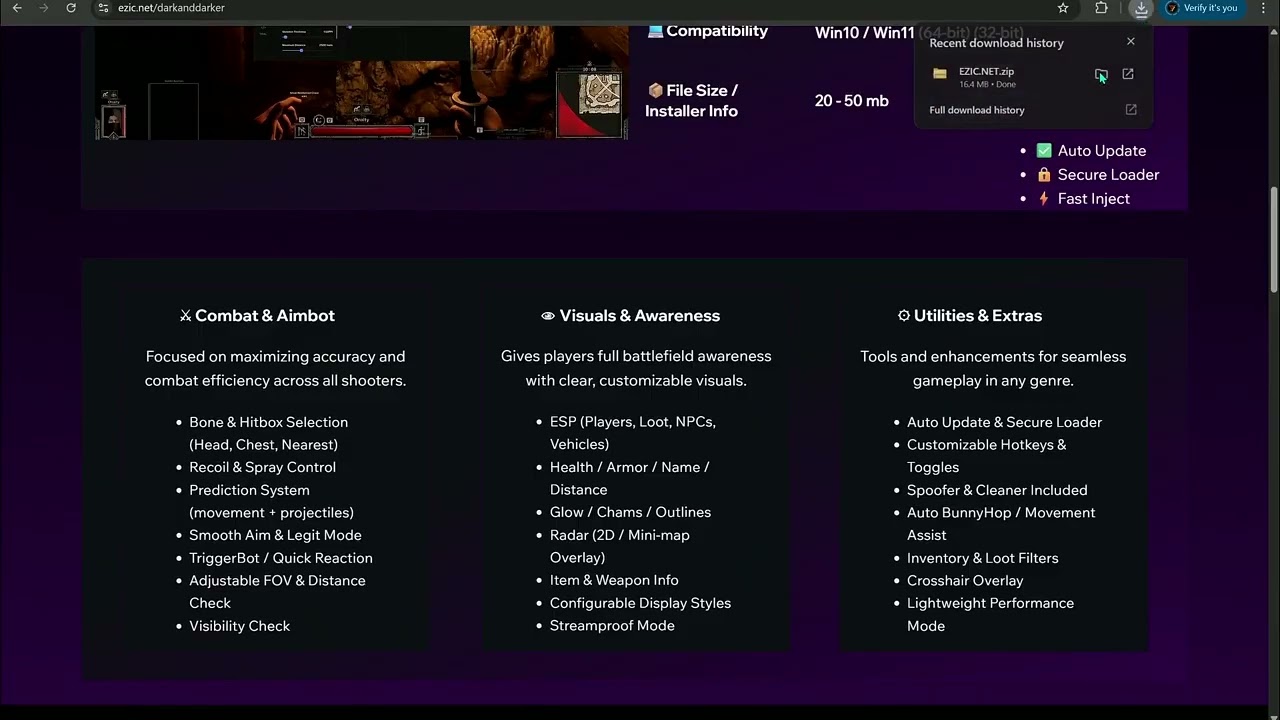Click the Visibility Check list item
Screen dimensions: 1280x720
tap(240, 626)
